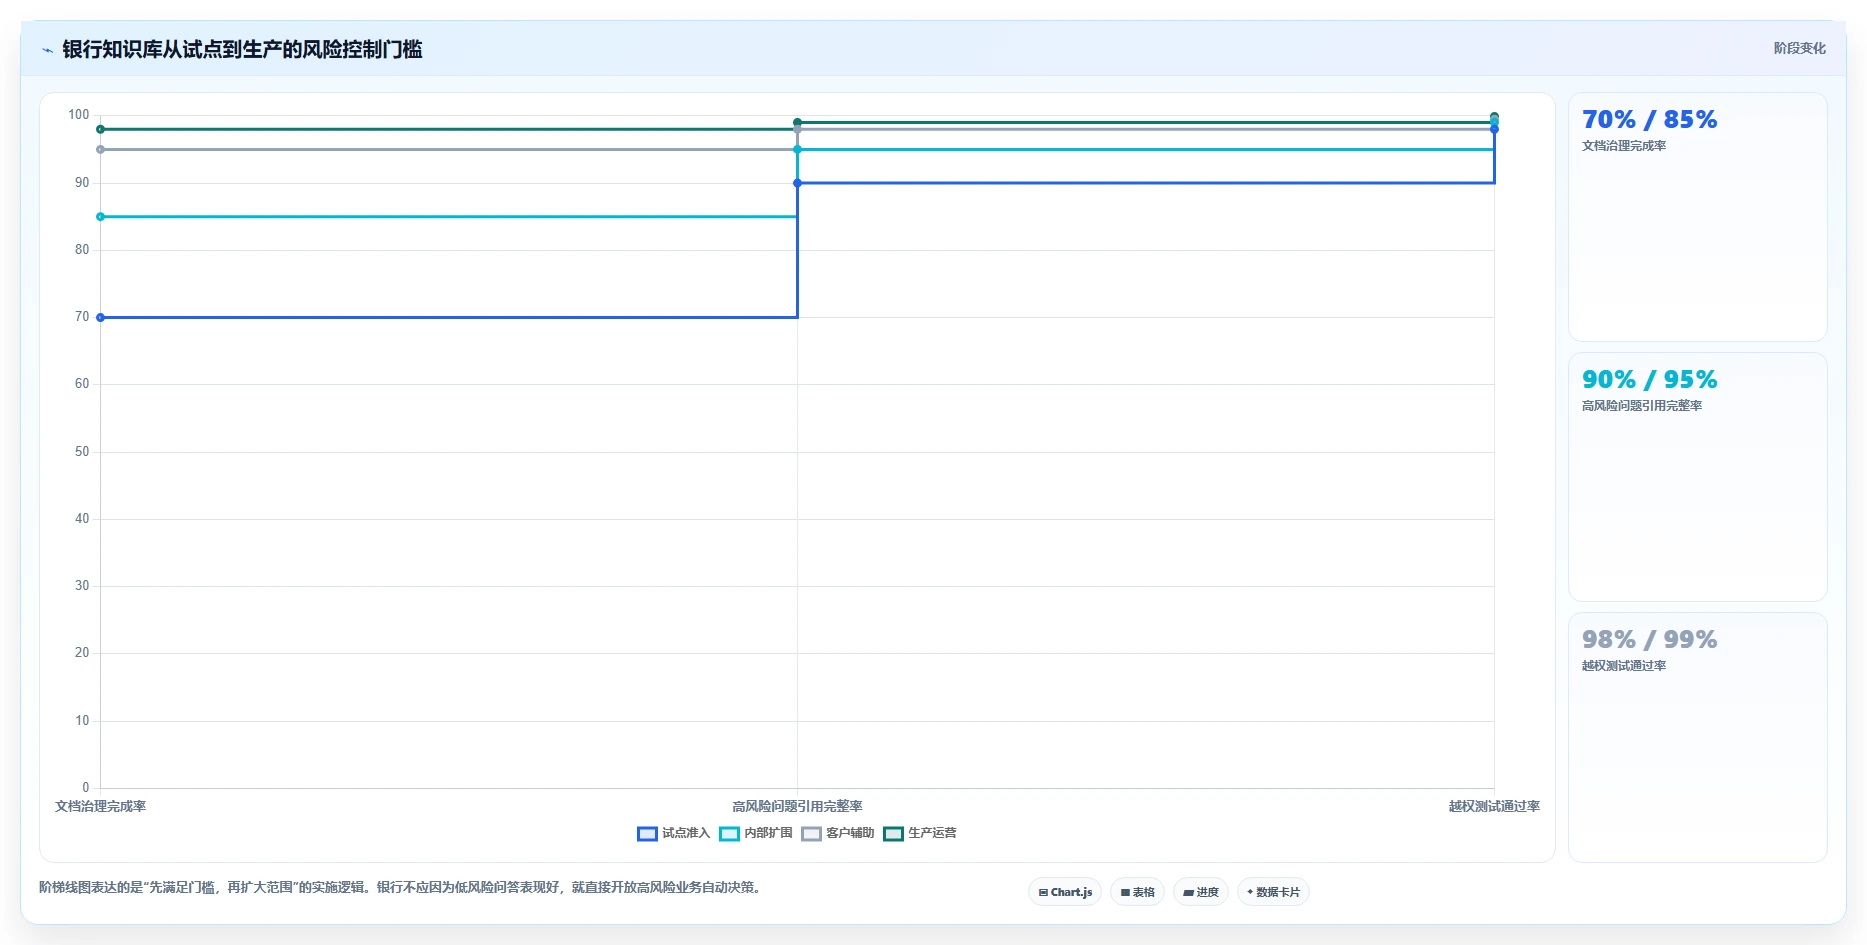
Task: Click the 高风险问题引用完整率 card caption
Action: (x=1642, y=406)
